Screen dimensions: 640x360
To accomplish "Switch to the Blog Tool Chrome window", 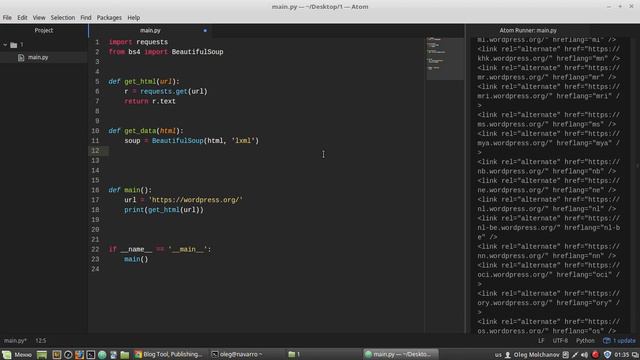I will click(169, 354).
